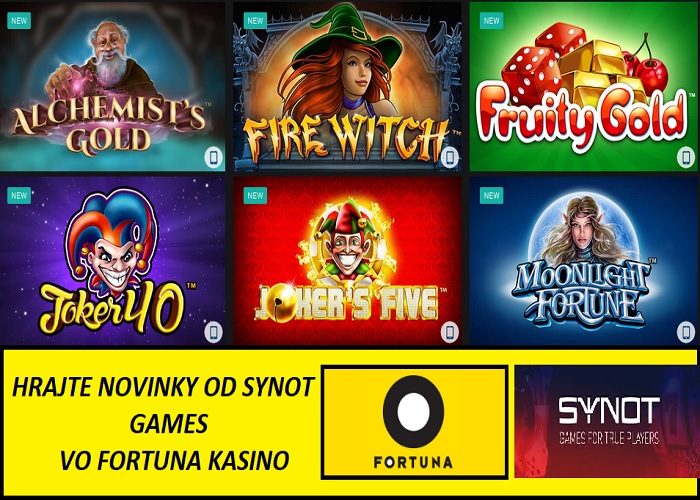Click mobile icon on Alchemist's Gold tile
This screenshot has height=500, width=700.
[213, 158]
